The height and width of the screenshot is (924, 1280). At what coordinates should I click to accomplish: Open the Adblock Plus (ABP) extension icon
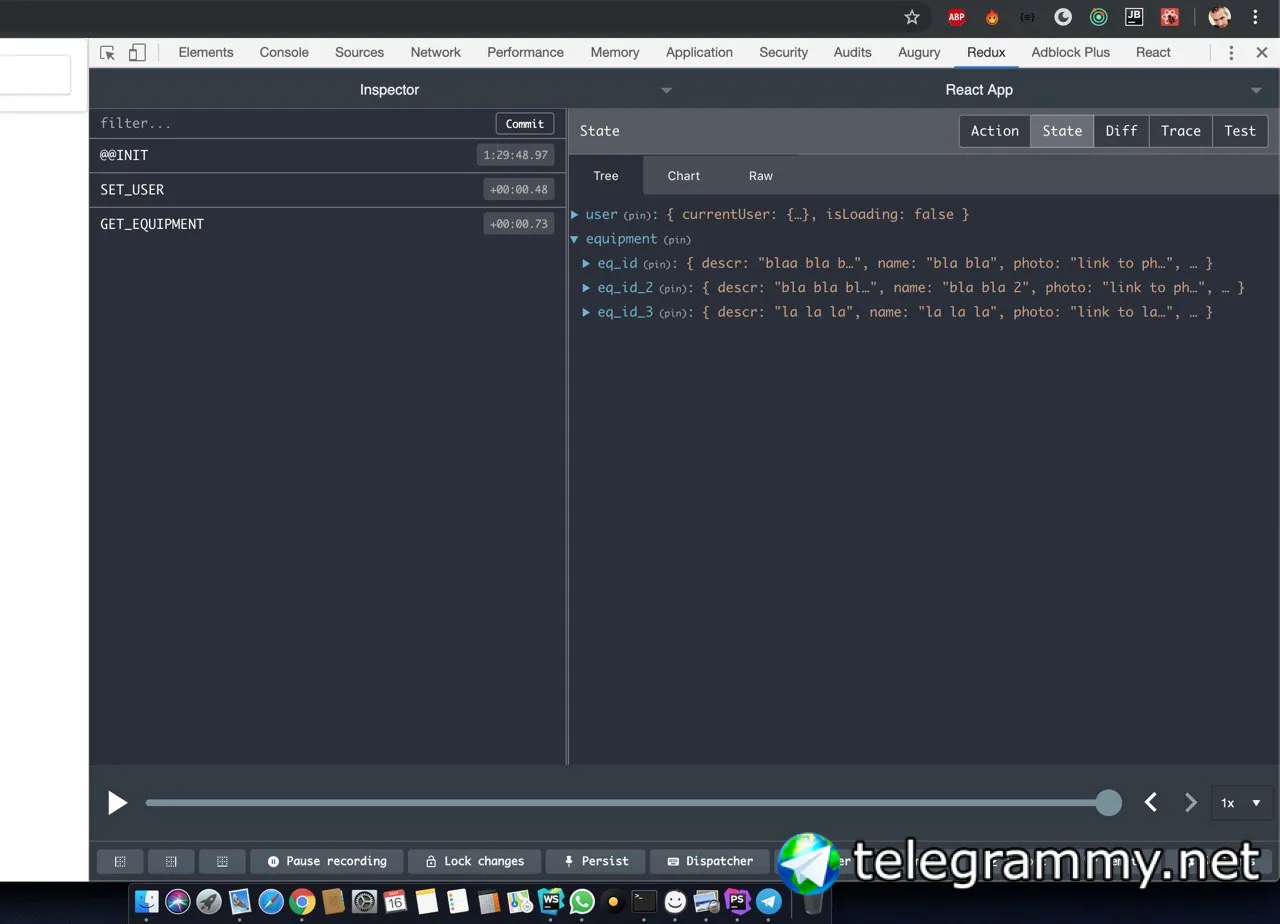pyautogui.click(x=956, y=17)
